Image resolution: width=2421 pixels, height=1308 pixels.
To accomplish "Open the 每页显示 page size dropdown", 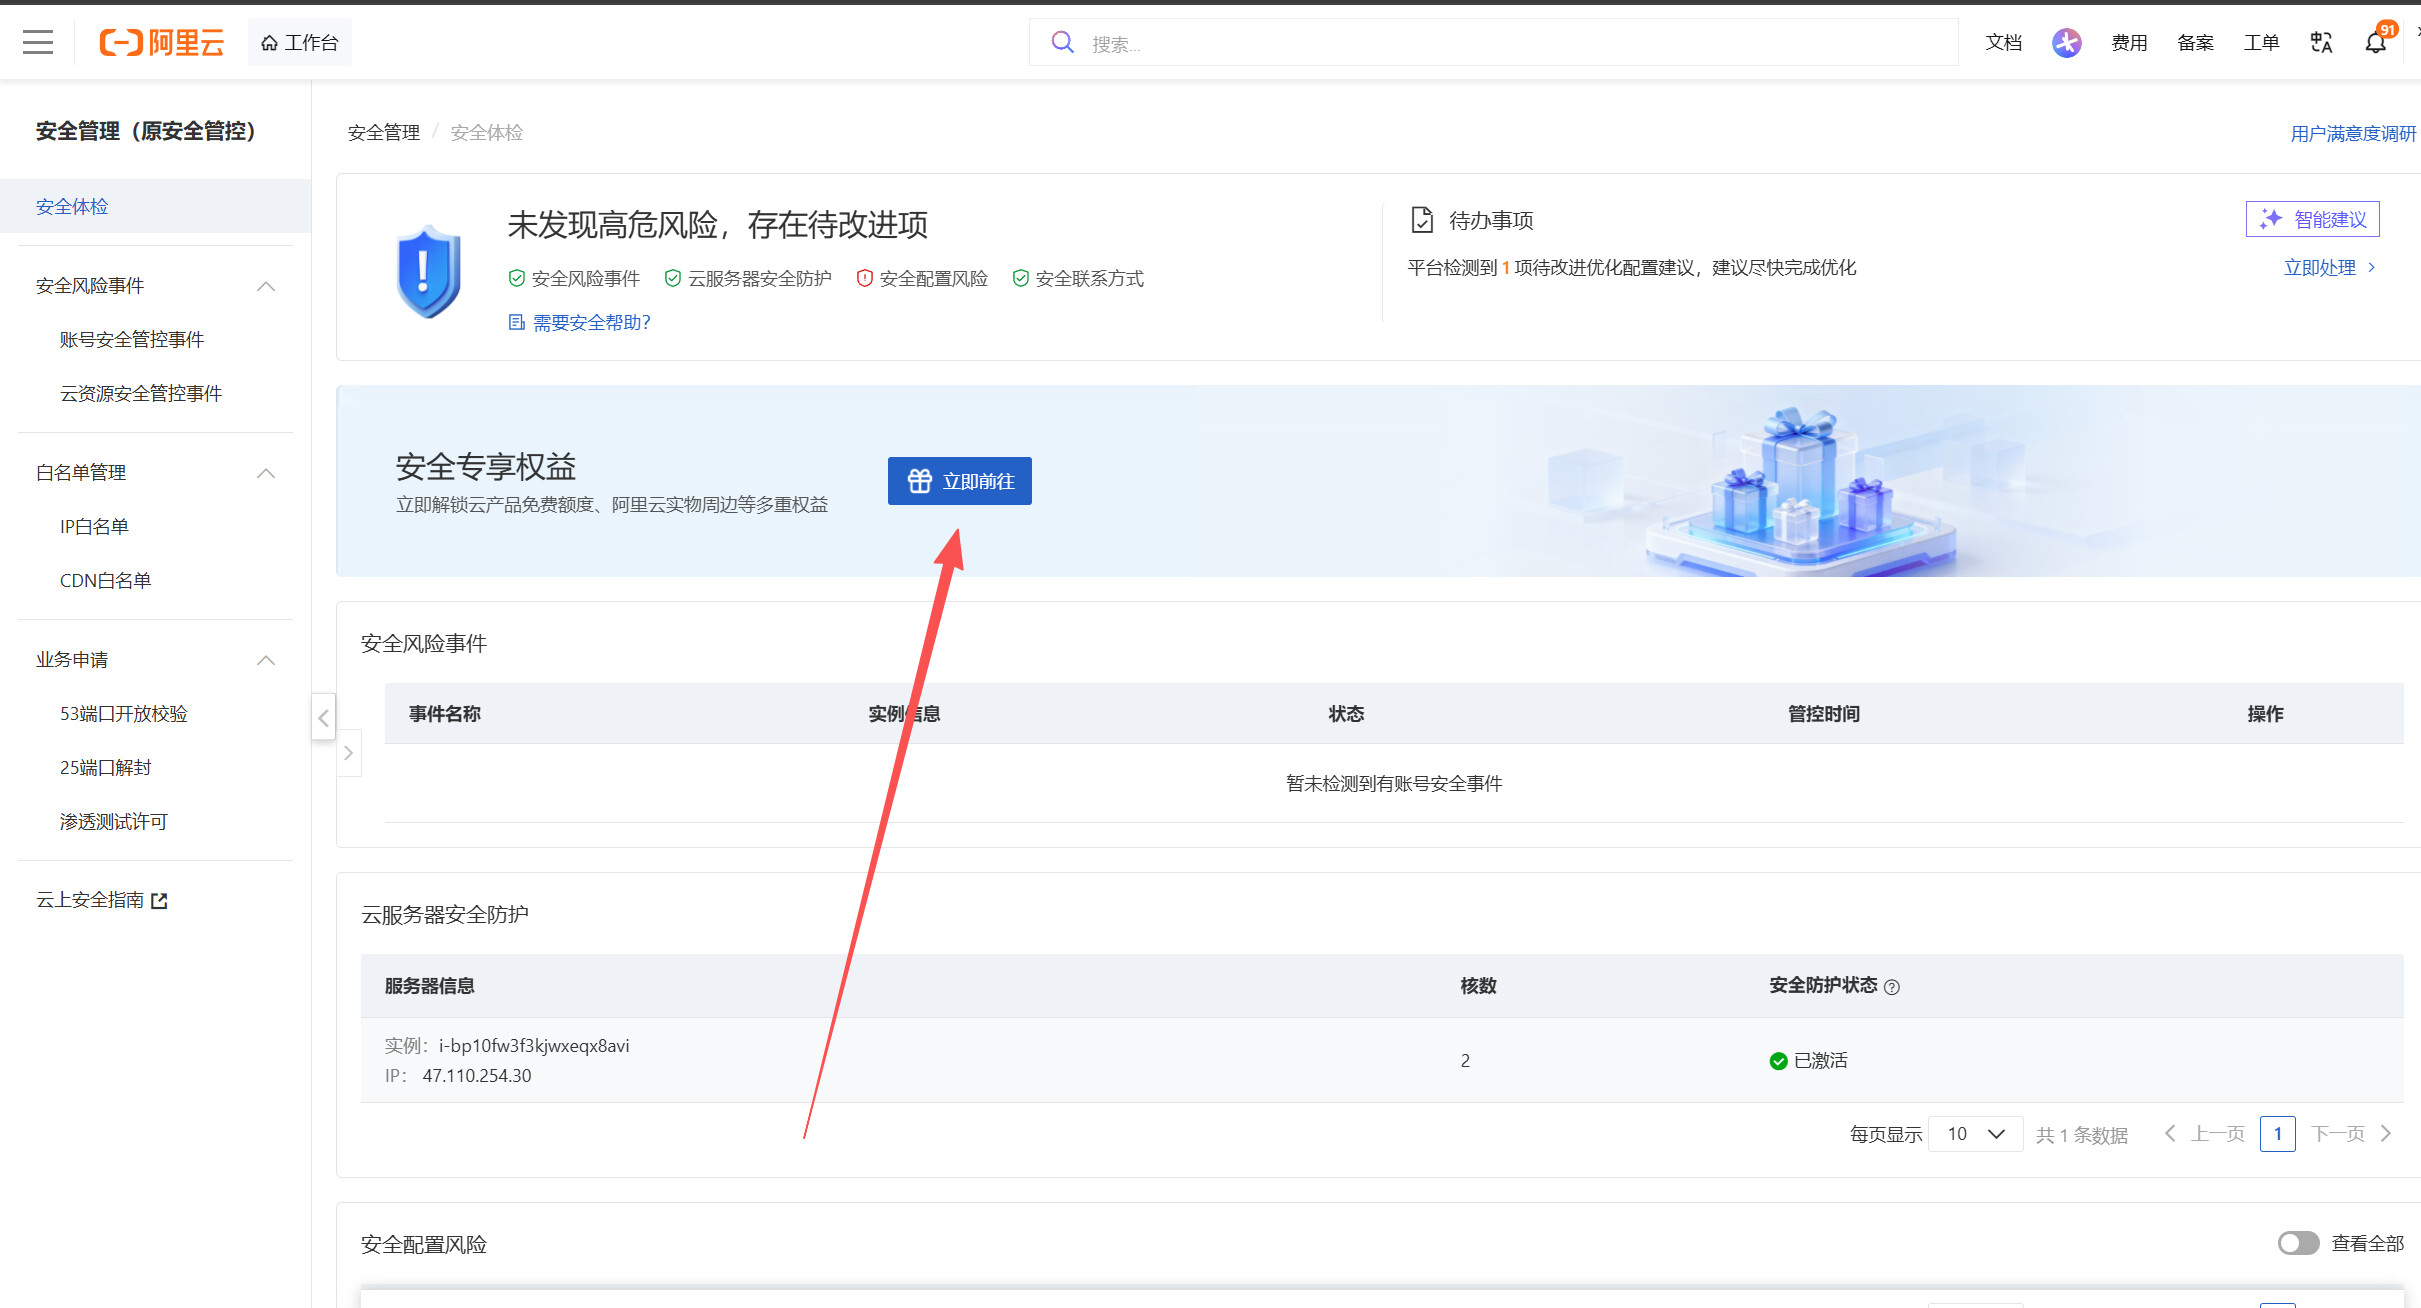I will (x=1975, y=1134).
